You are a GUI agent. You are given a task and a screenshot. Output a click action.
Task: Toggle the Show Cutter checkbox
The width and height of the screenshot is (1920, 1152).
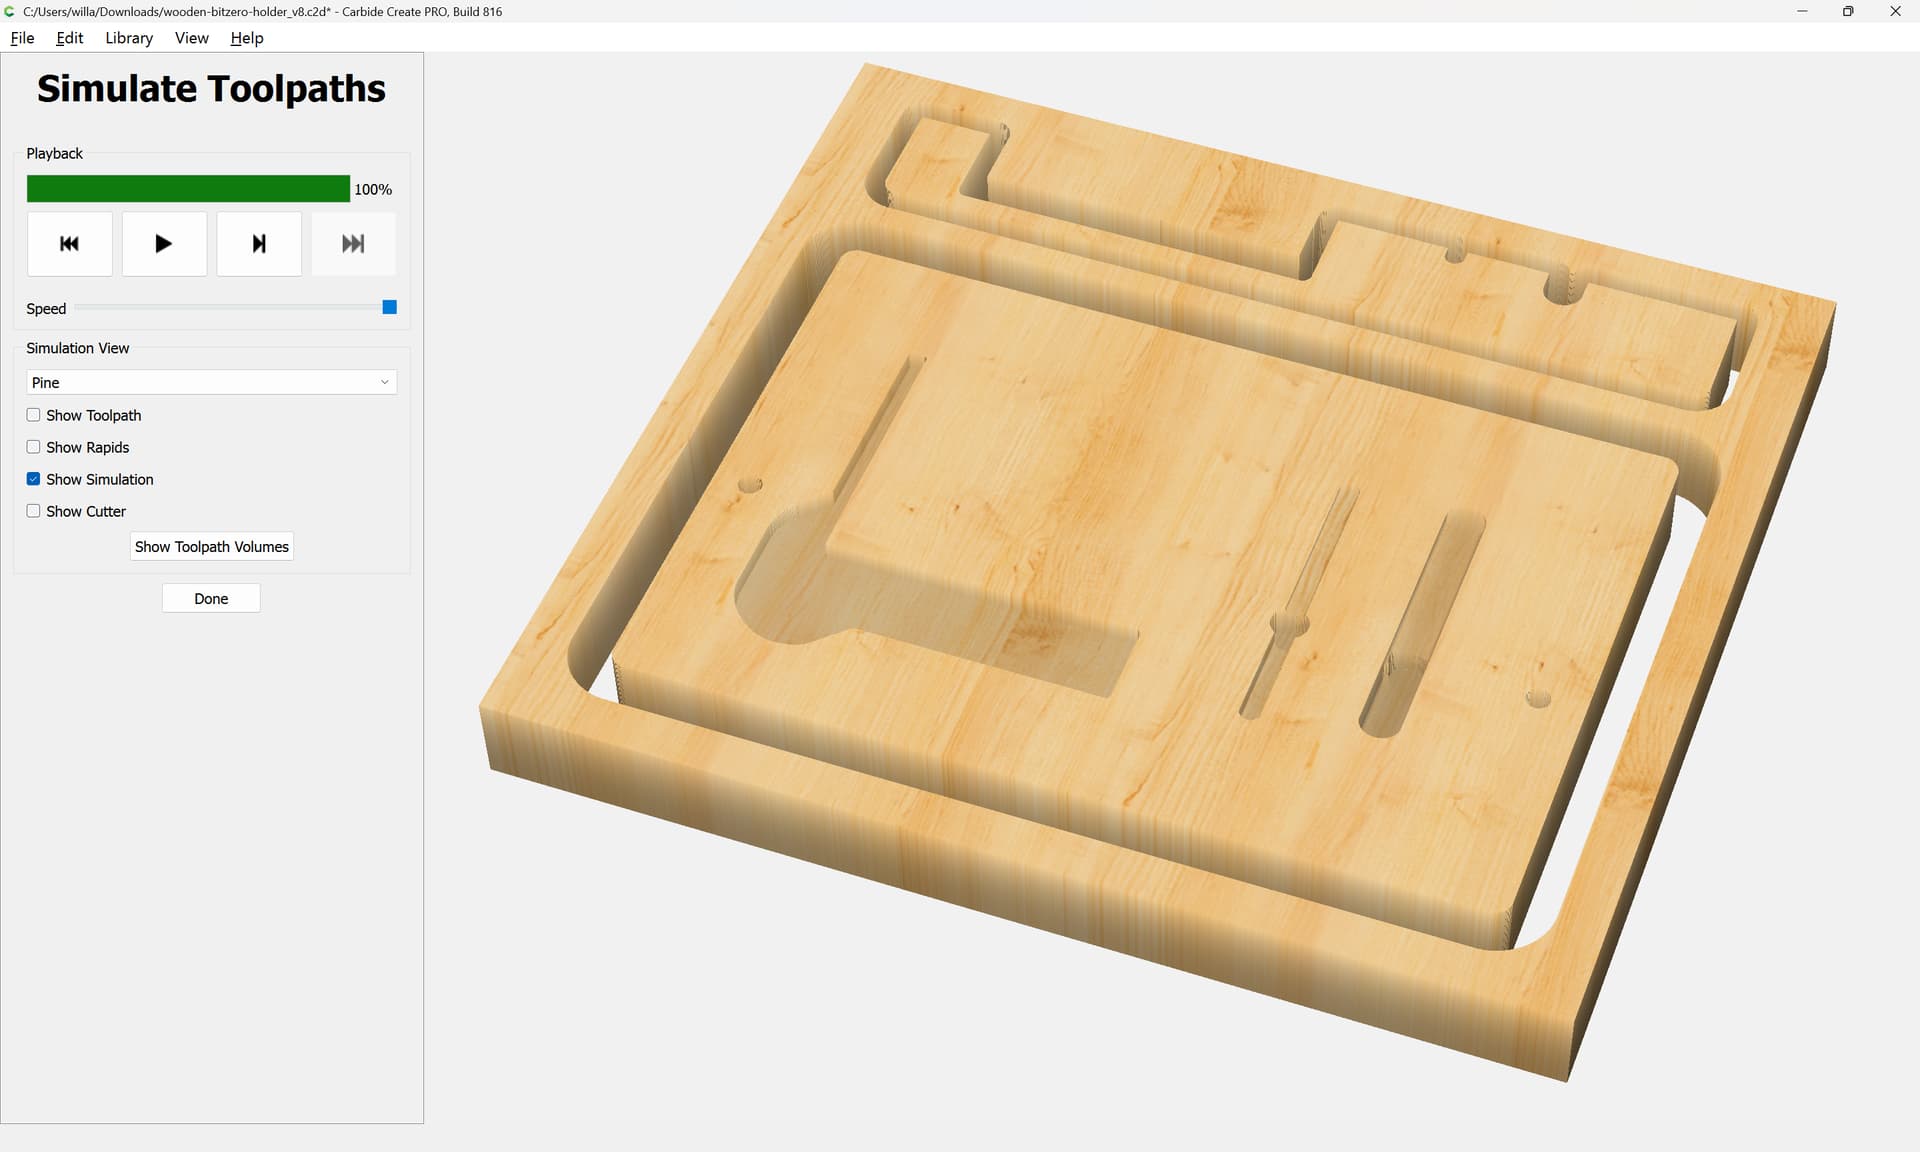(34, 511)
